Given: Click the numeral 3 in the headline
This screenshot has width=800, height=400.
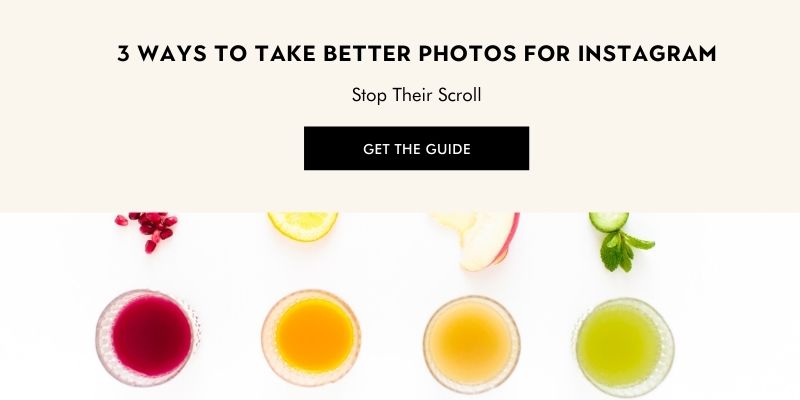Looking at the screenshot, I should 123,54.
